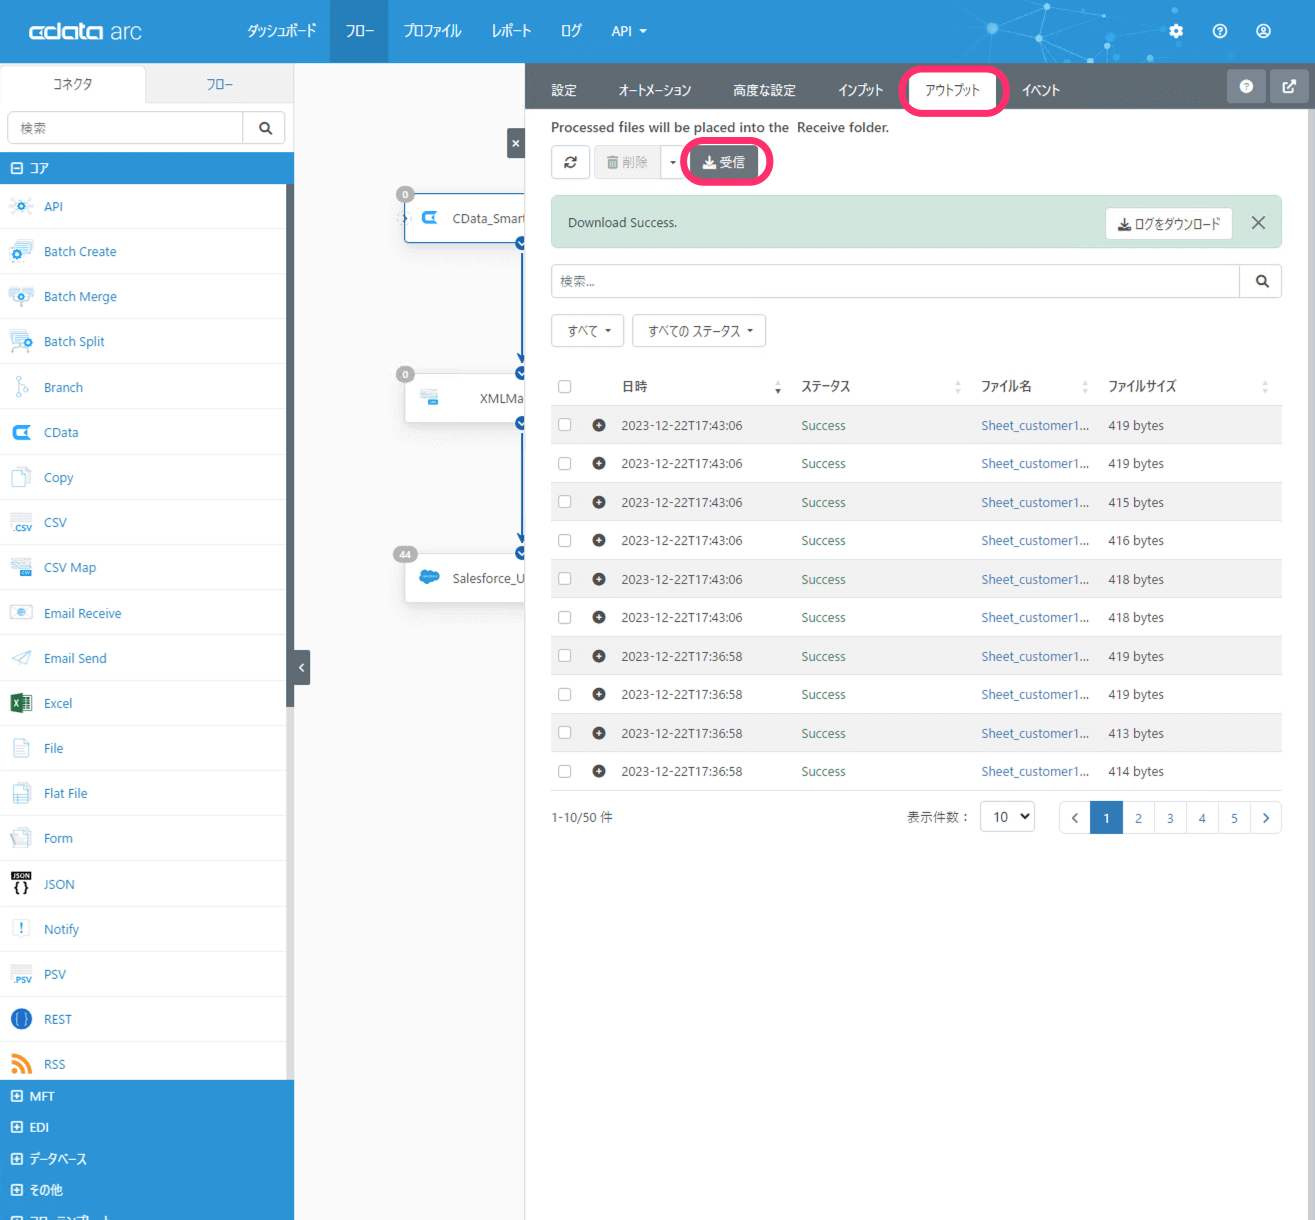The image size is (1315, 1220).
Task: Switch to the オートメーション tab
Action: (x=655, y=90)
